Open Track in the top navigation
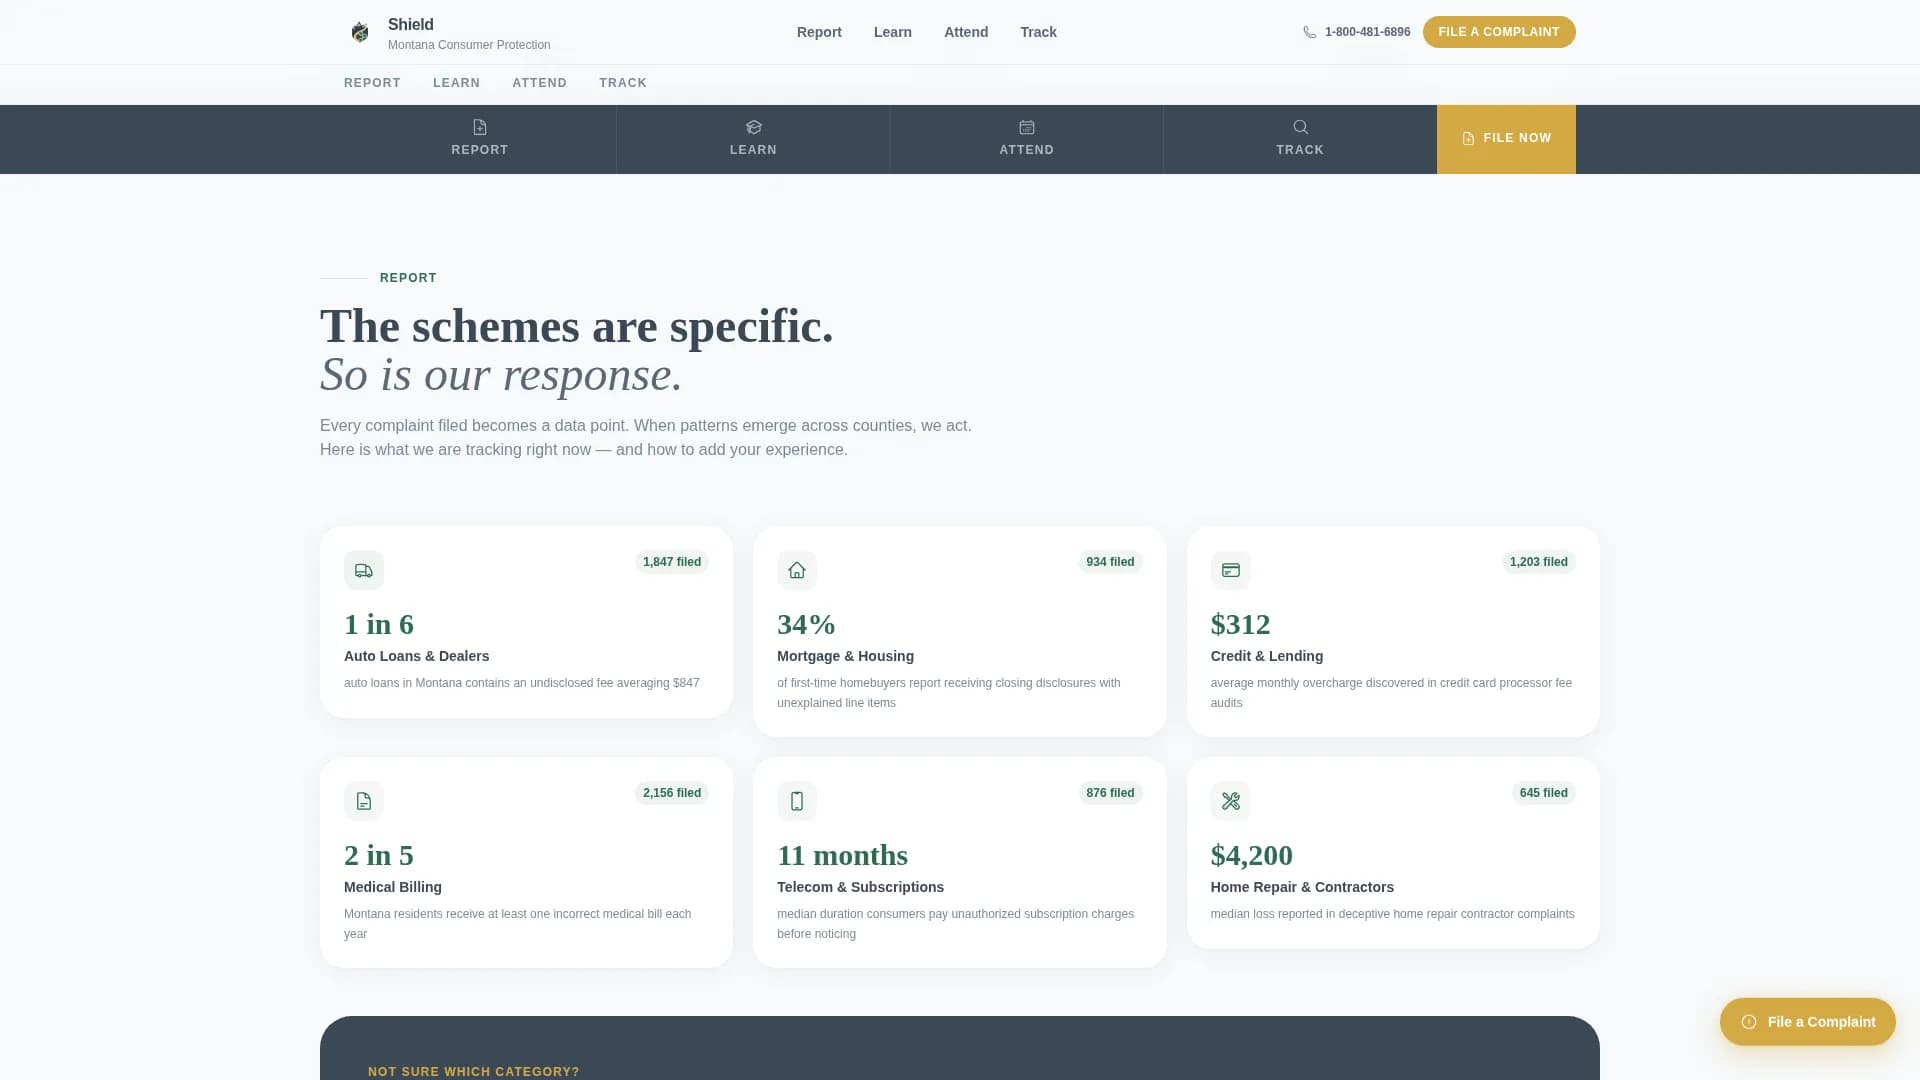Screen dimensions: 1920x1080 (x=1038, y=32)
